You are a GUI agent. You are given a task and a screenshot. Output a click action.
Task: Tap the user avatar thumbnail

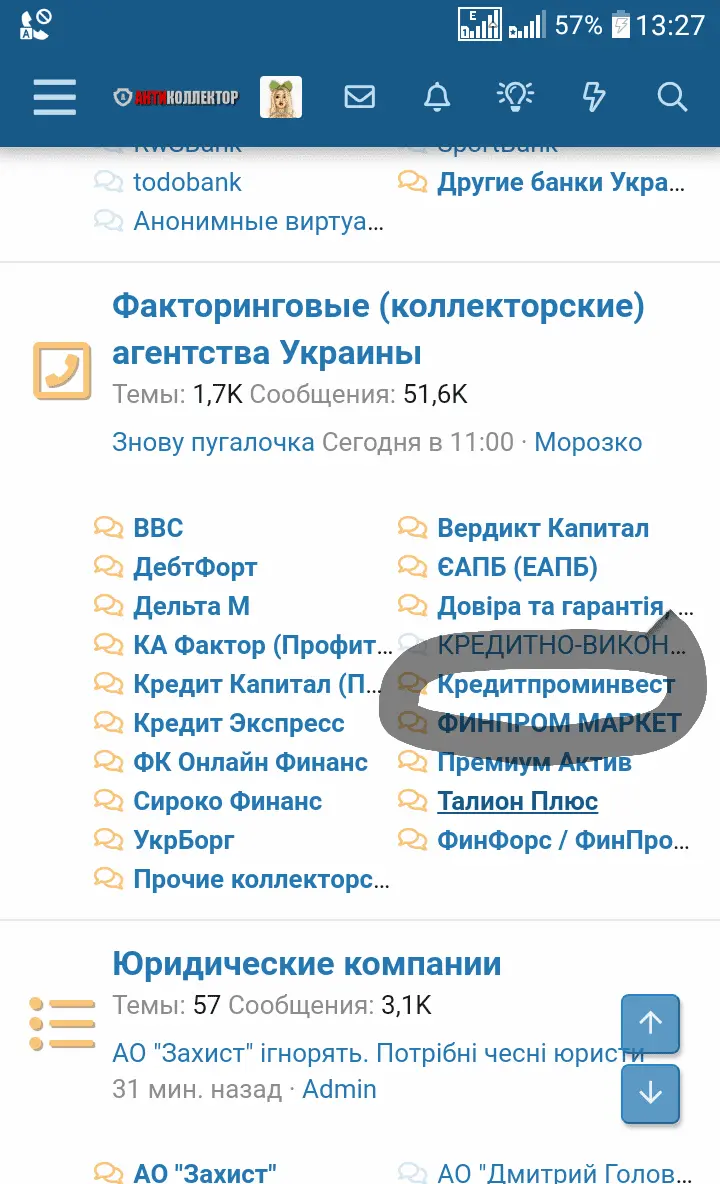pos(281,97)
